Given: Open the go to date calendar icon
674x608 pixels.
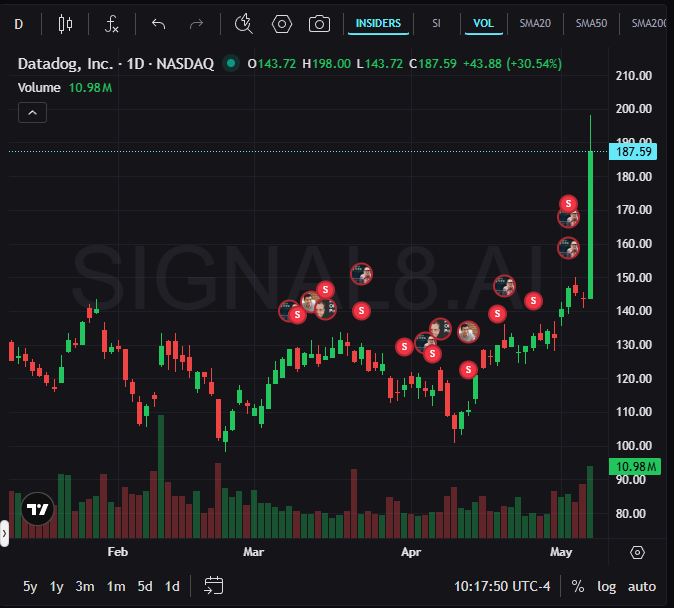Looking at the screenshot, I should coord(214,586).
